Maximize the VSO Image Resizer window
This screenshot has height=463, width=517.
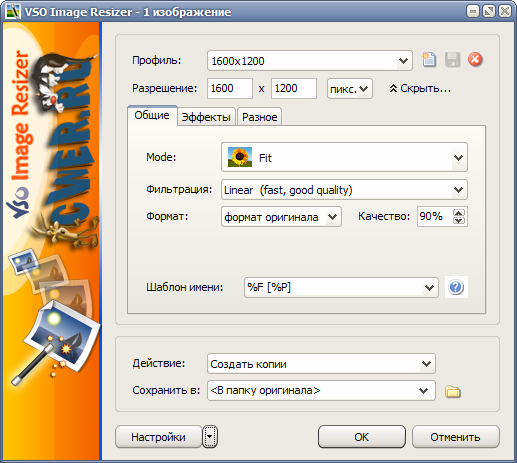[x=489, y=12]
